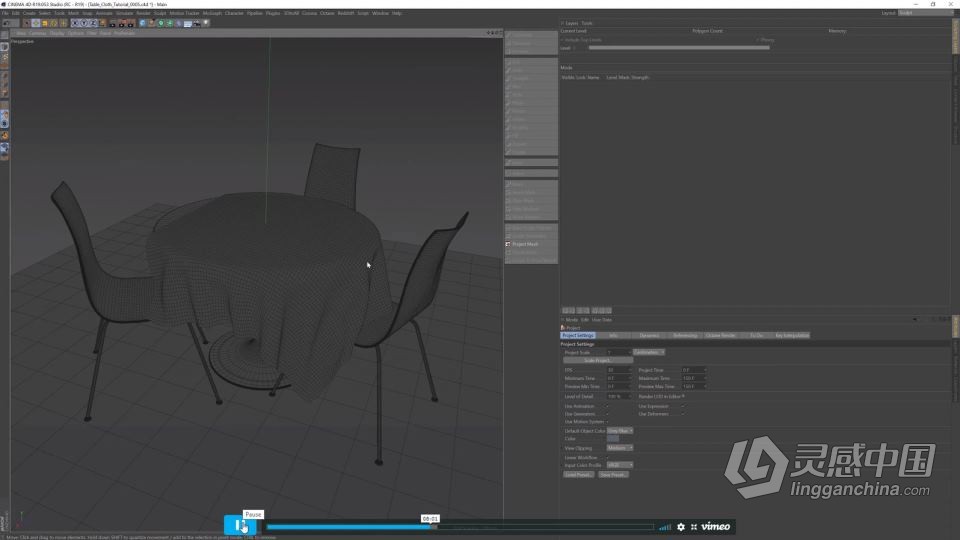Open the MoGraph menu
The image size is (960, 540).
[212, 13]
